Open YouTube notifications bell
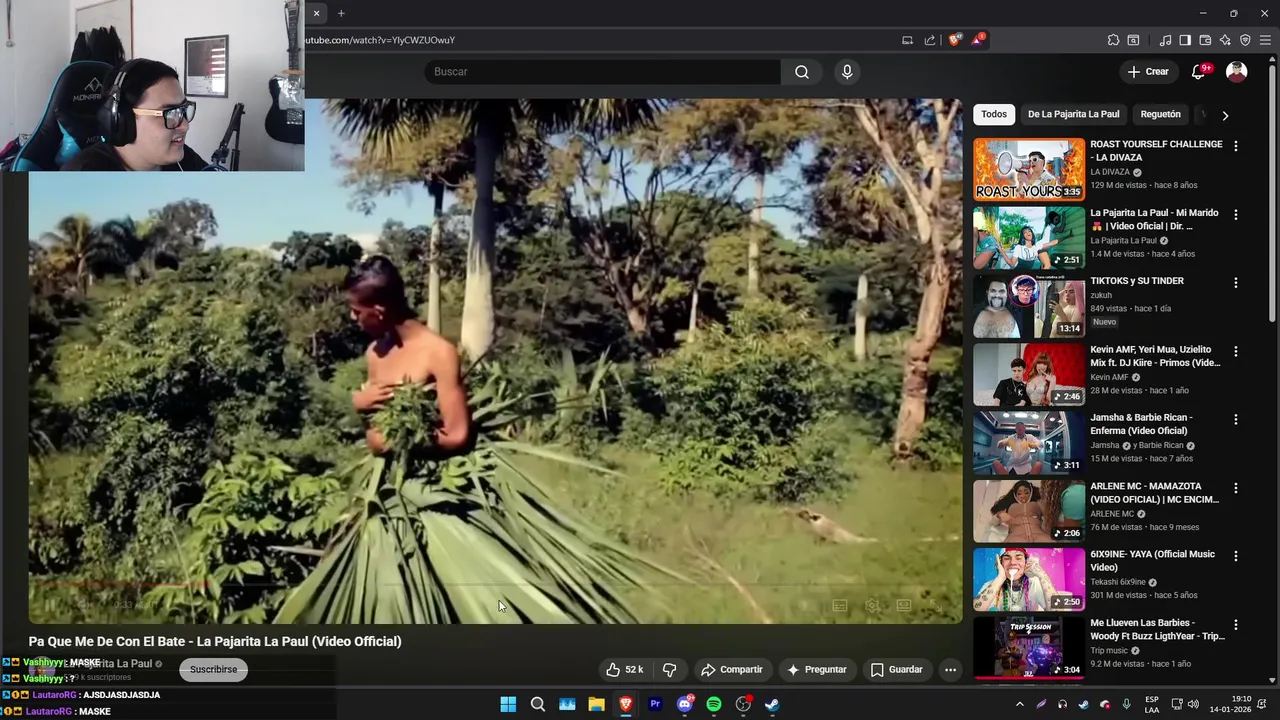 (x=1198, y=72)
